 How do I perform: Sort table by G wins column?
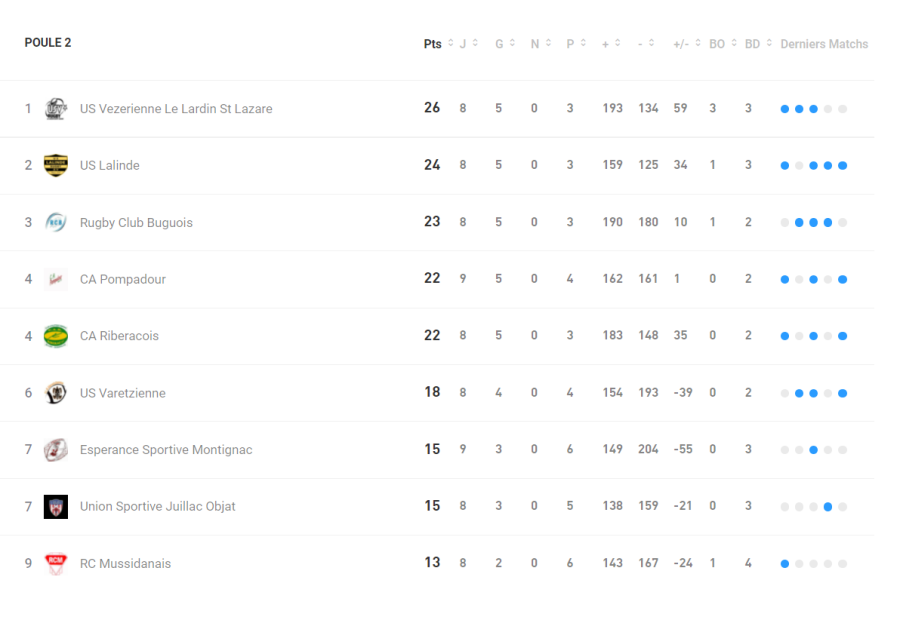coord(500,44)
